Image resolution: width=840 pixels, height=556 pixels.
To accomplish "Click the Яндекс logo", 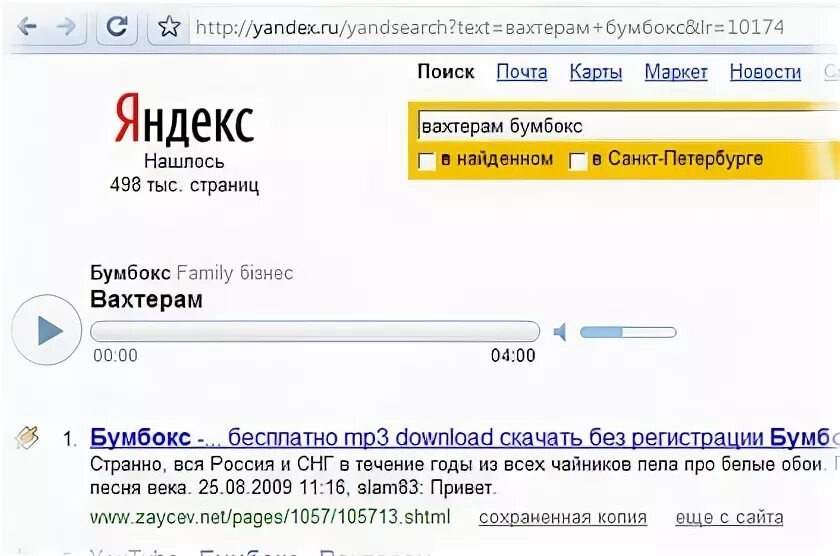I will click(x=184, y=119).
